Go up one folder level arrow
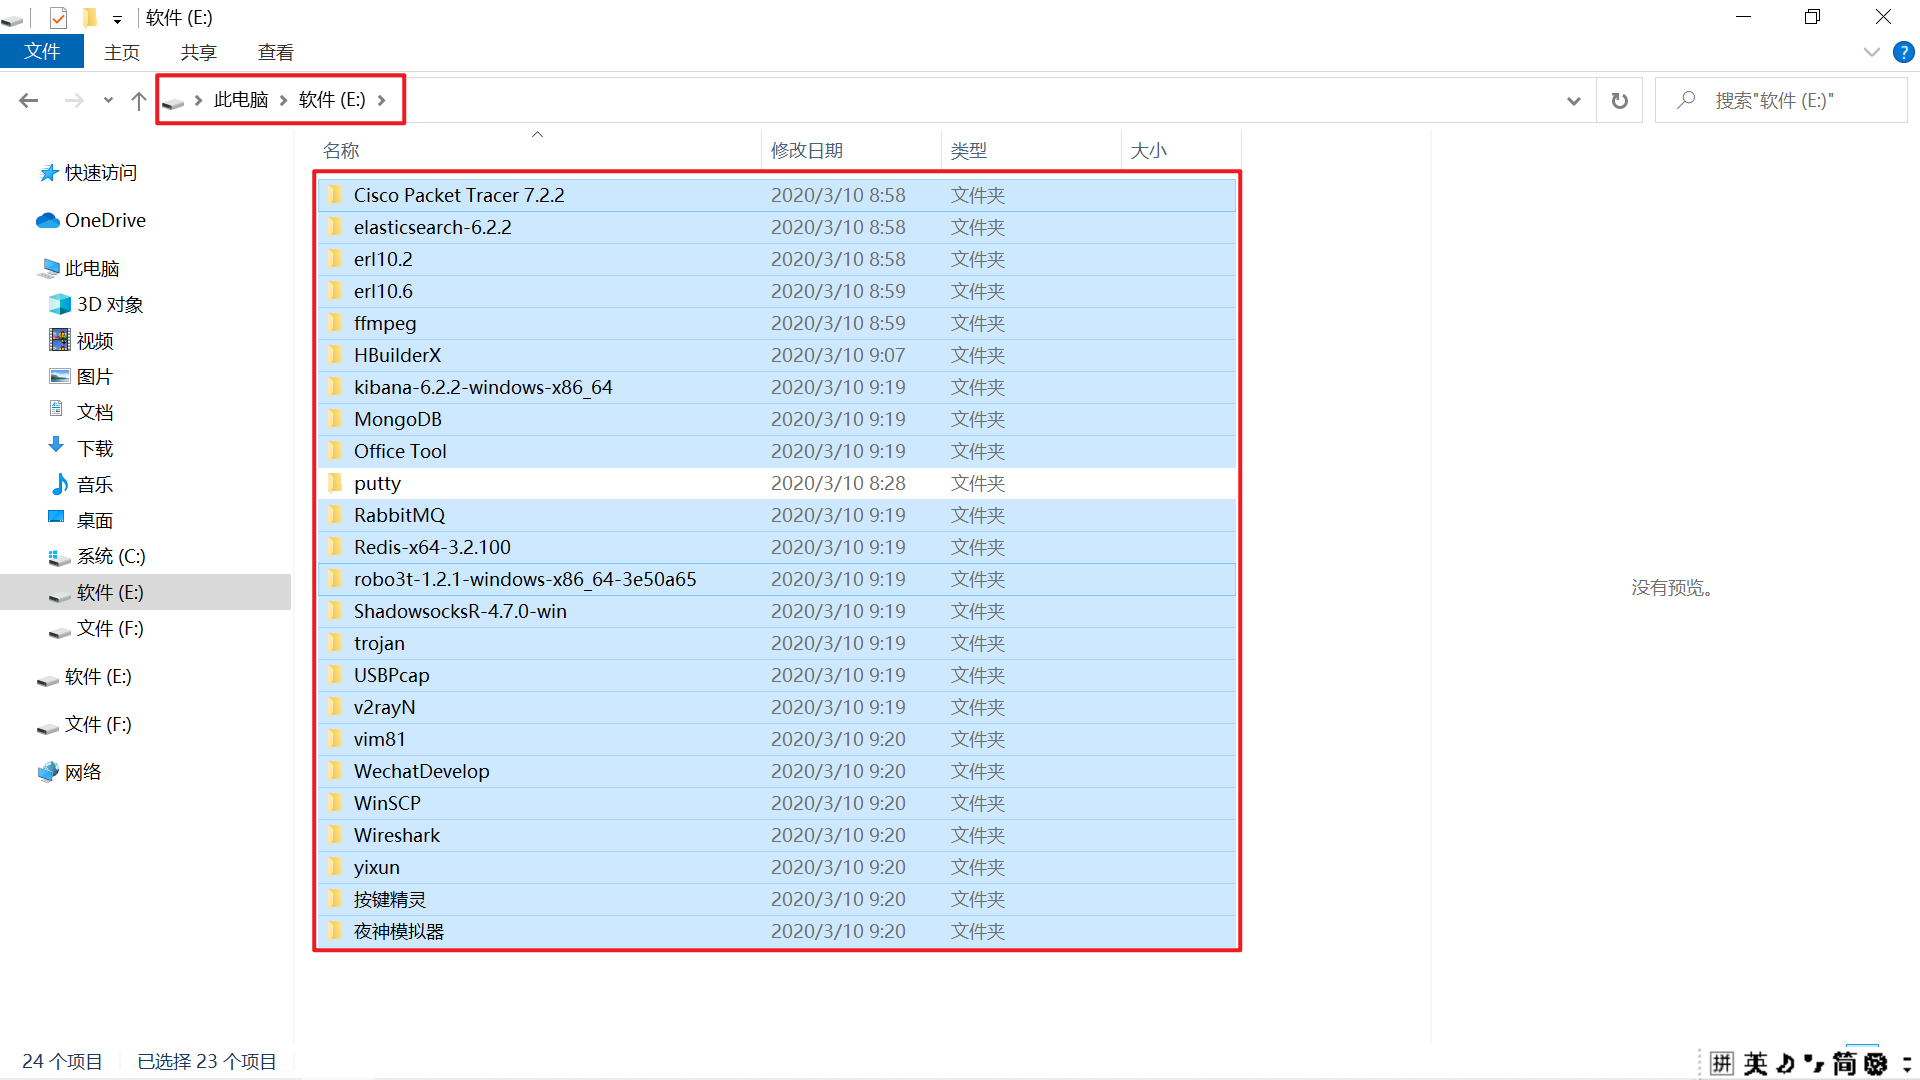The height and width of the screenshot is (1080, 1920). [x=139, y=100]
